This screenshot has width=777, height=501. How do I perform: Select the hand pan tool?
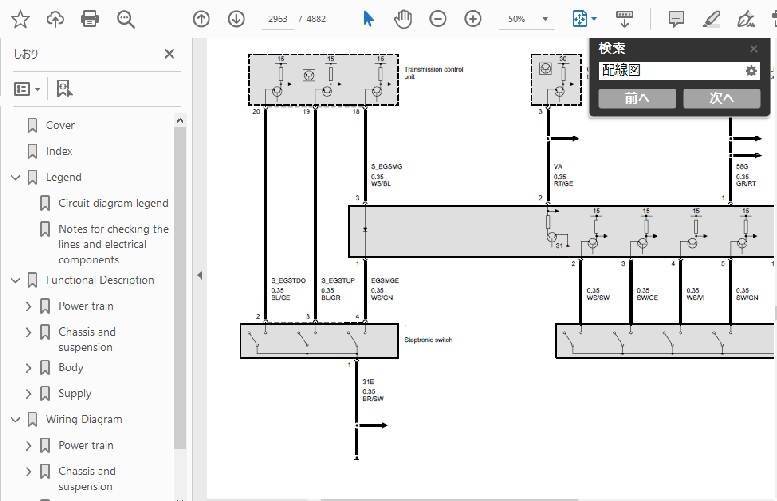point(403,19)
